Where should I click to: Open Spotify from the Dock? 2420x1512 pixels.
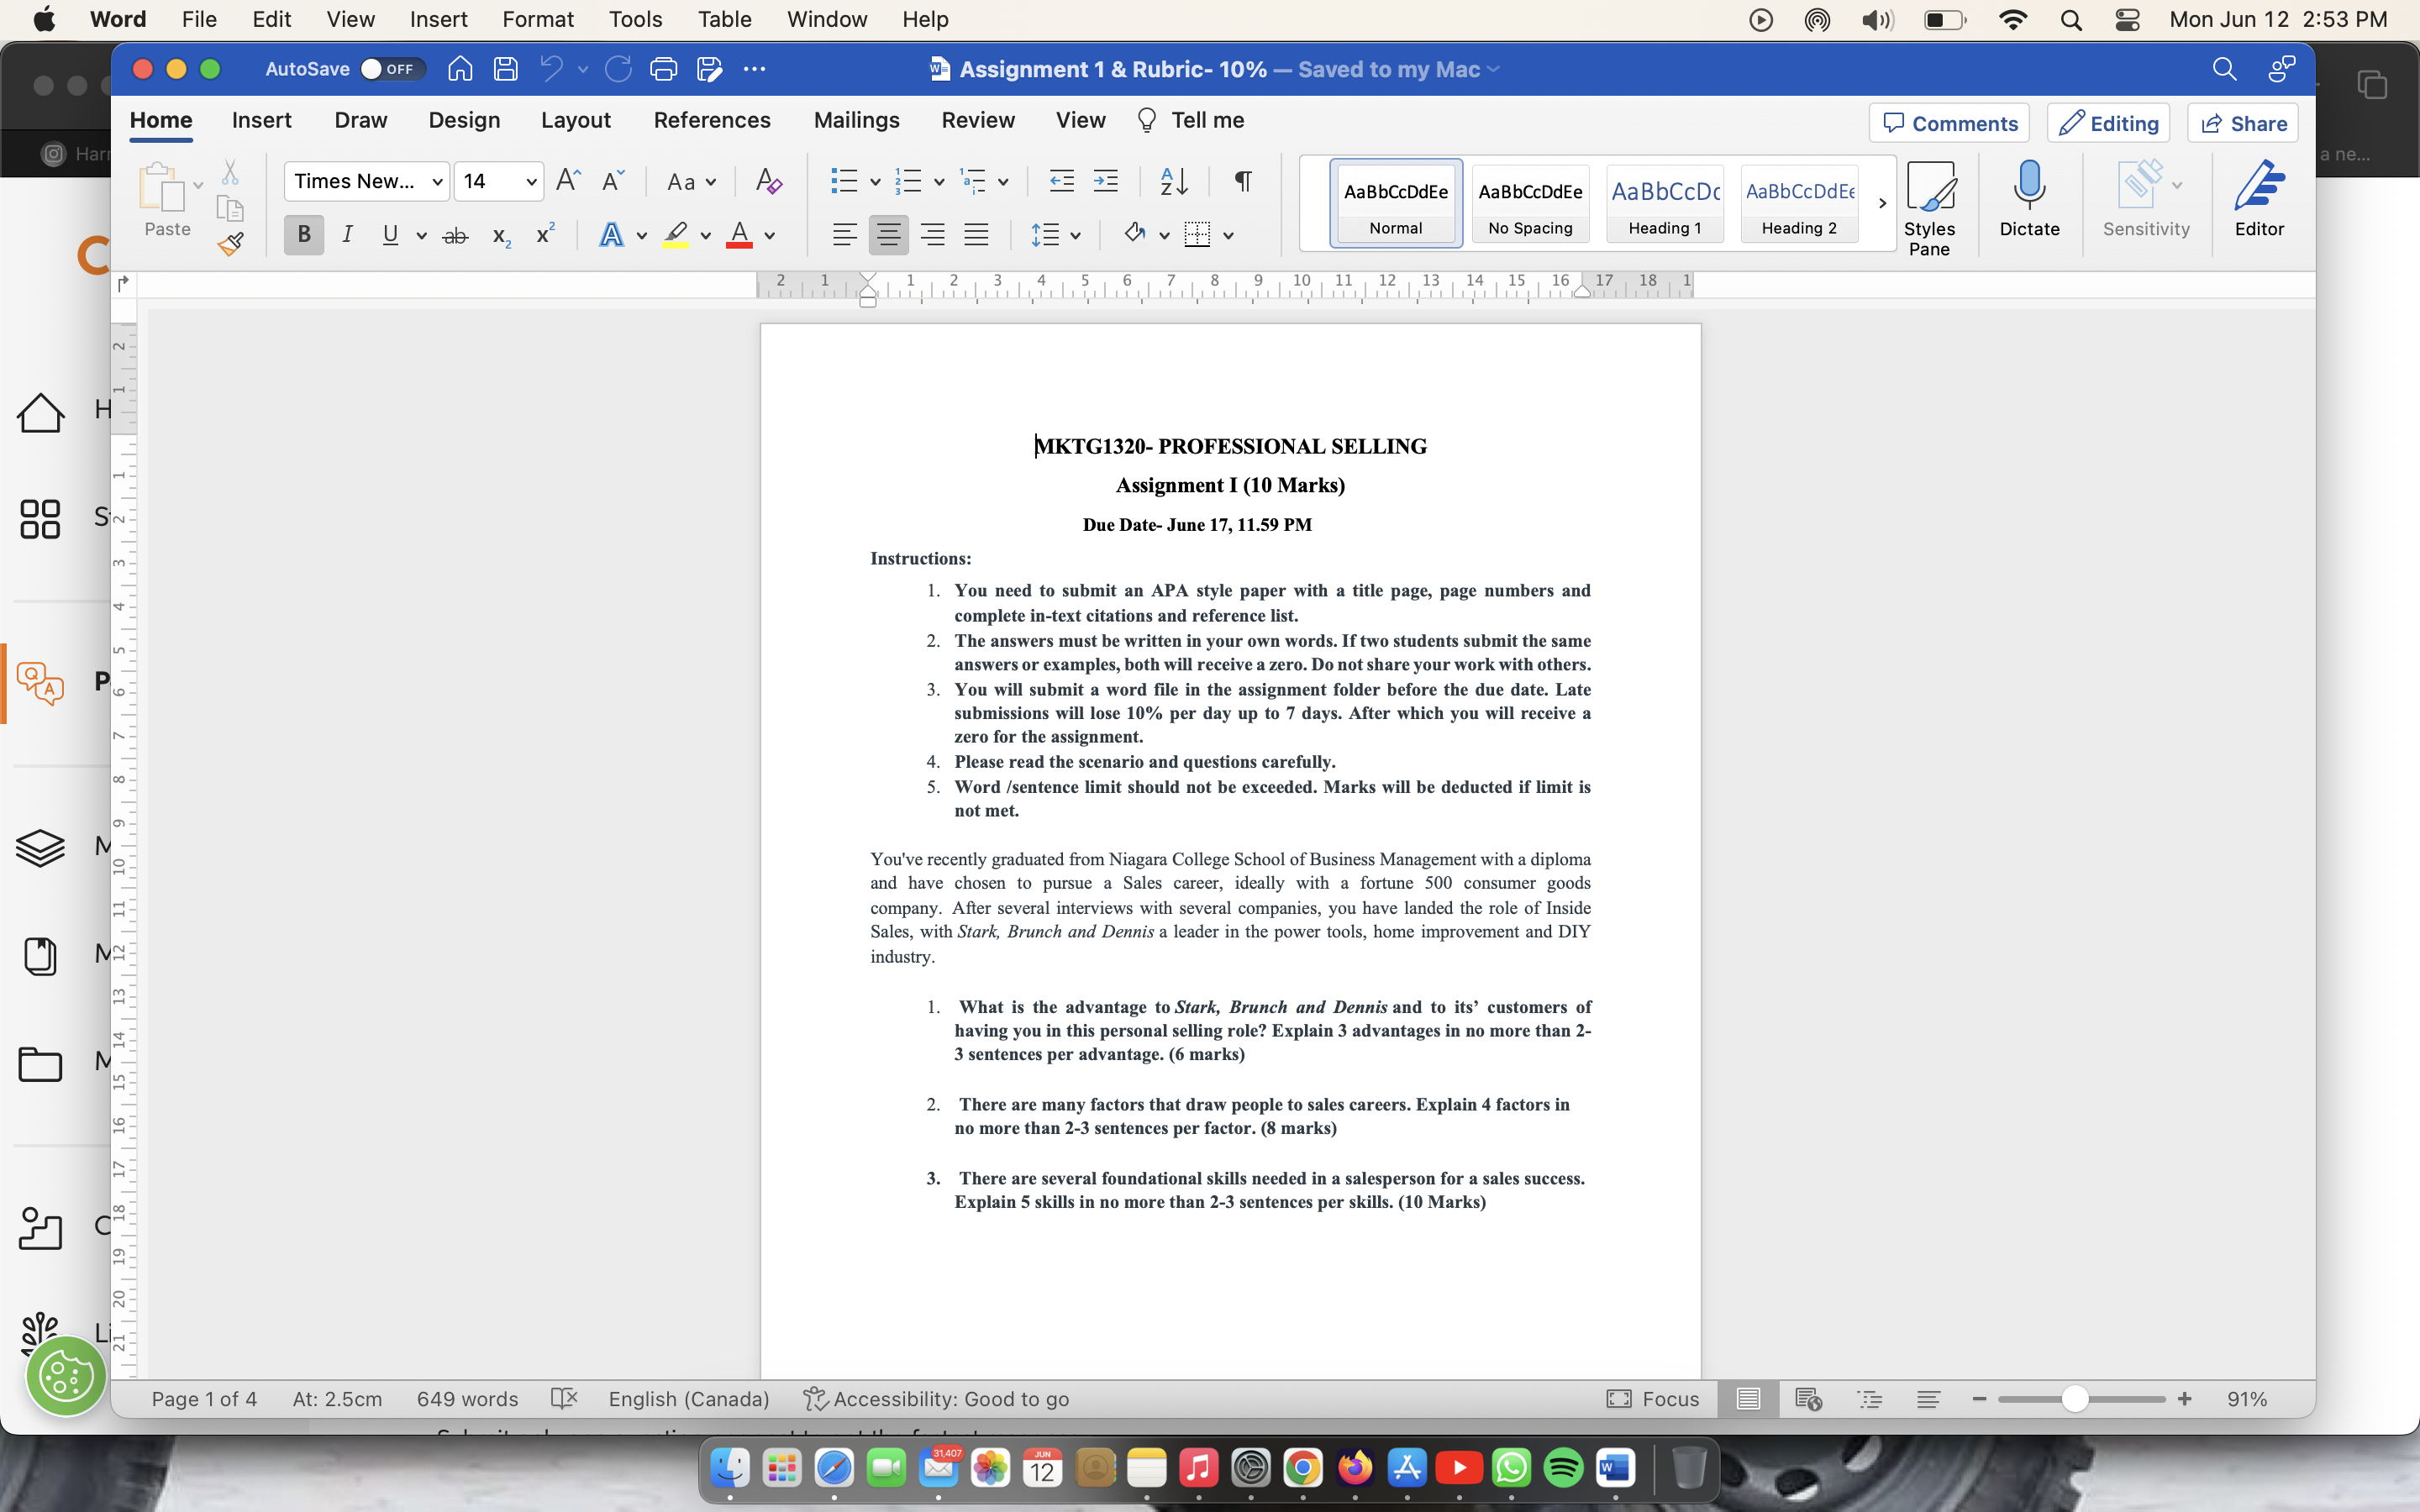(1563, 1468)
